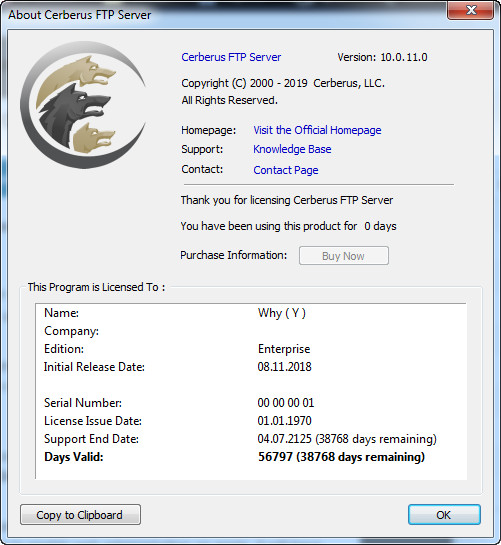501x545 pixels.
Task: Click the Support label
Action: (202, 149)
